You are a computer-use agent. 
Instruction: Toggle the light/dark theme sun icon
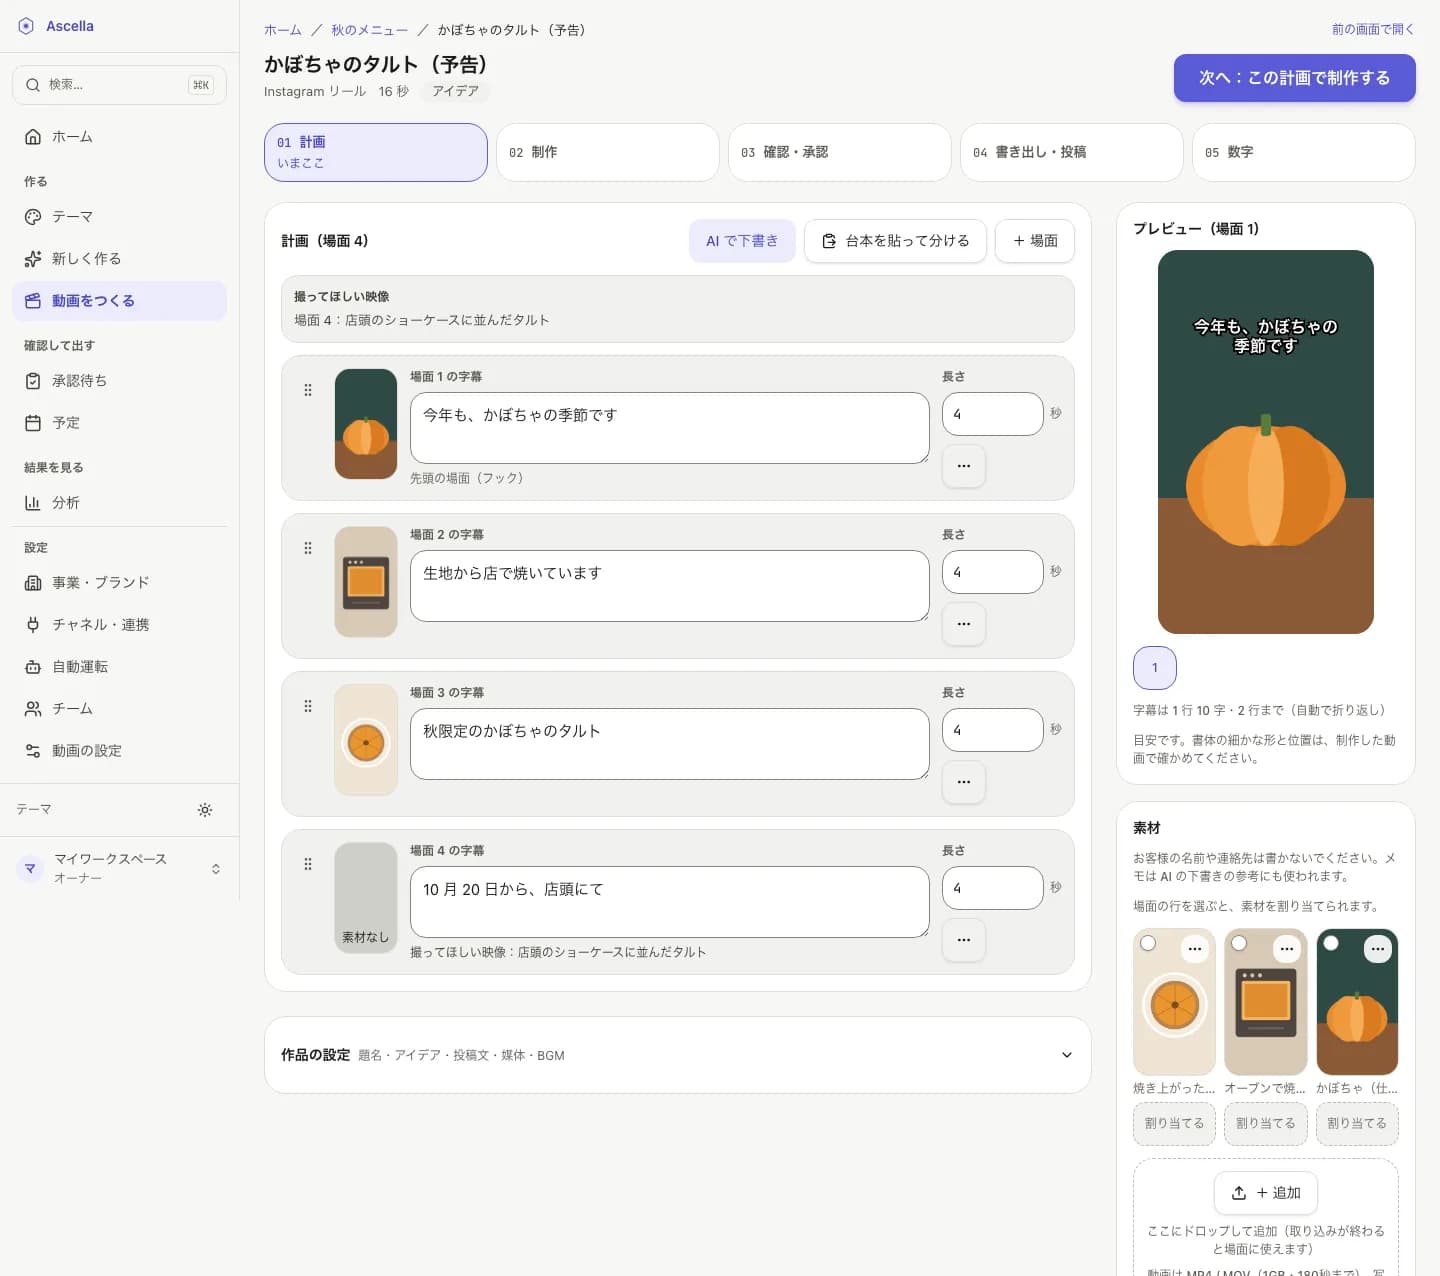coord(205,810)
